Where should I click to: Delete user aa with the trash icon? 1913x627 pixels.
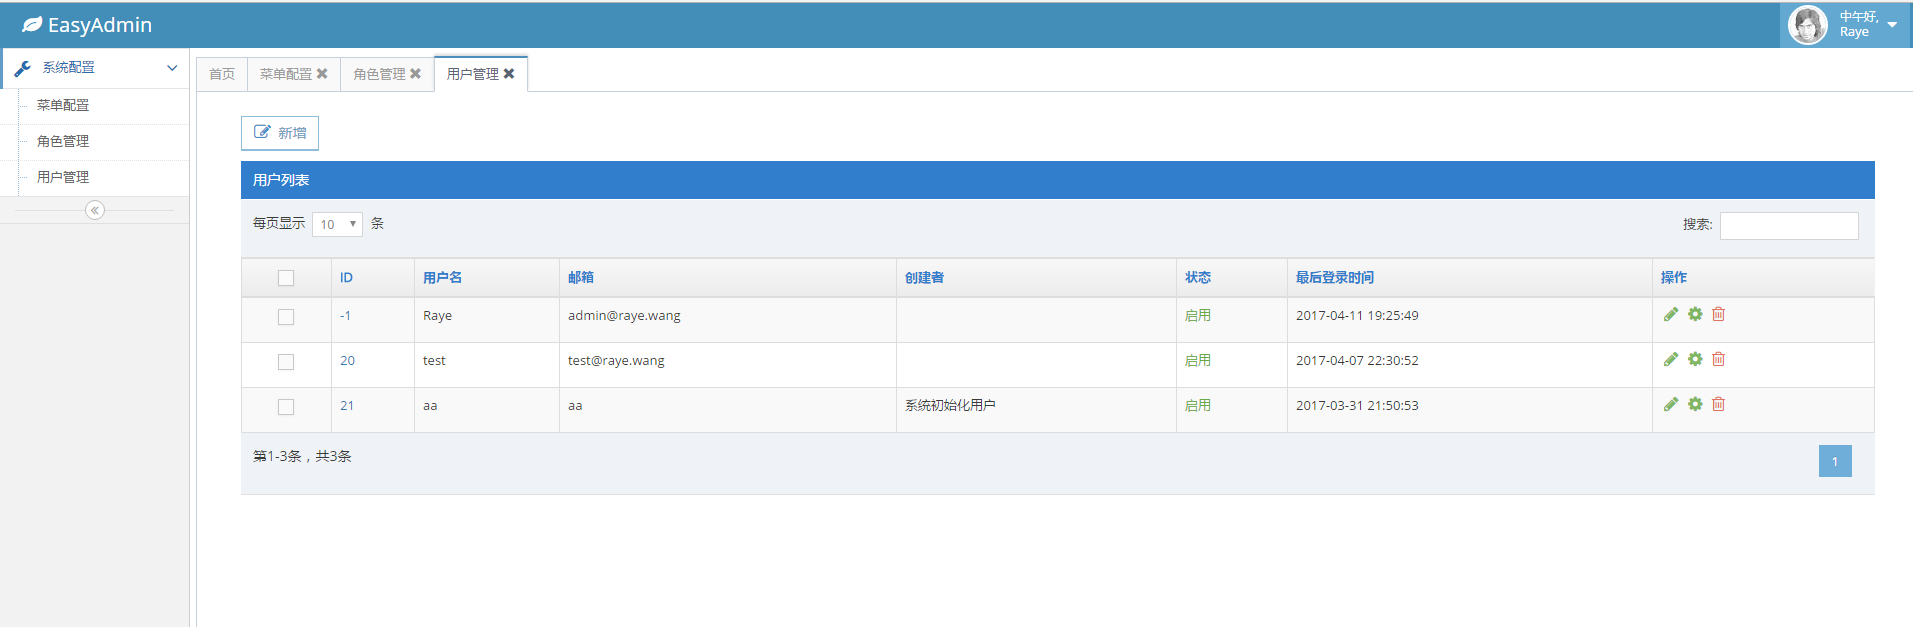[x=1718, y=404]
